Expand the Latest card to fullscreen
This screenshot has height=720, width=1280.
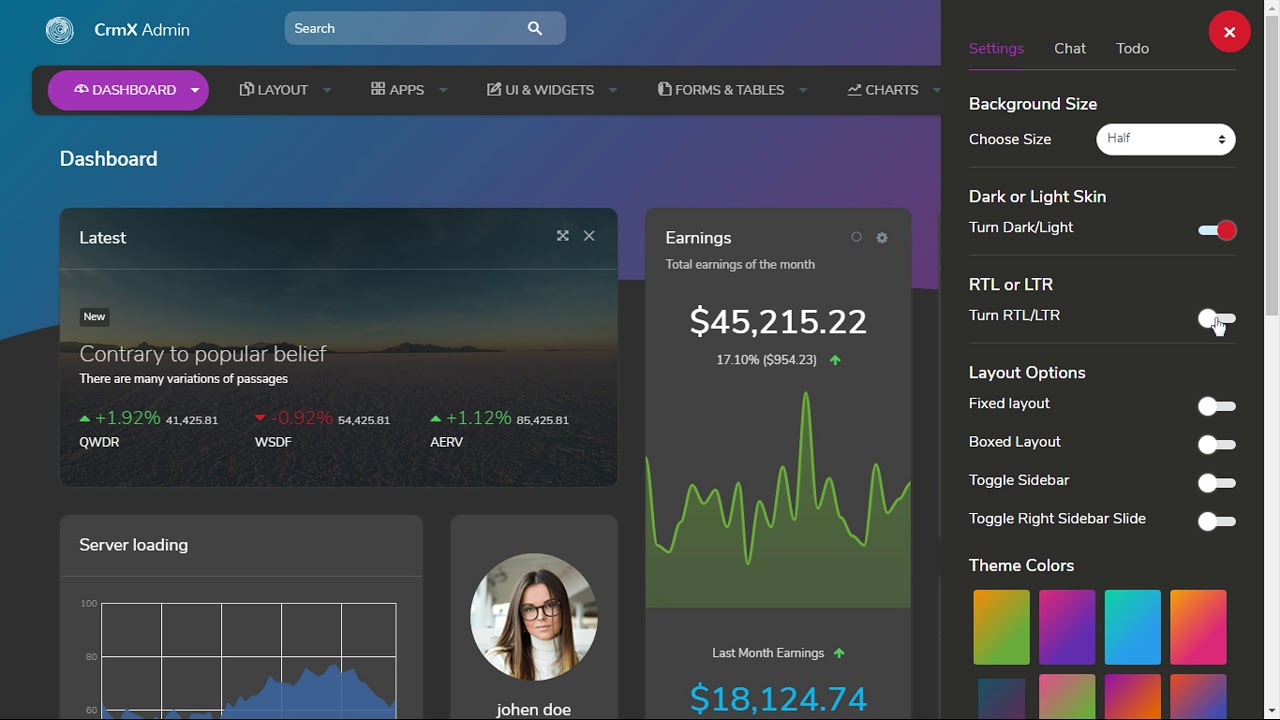(563, 236)
